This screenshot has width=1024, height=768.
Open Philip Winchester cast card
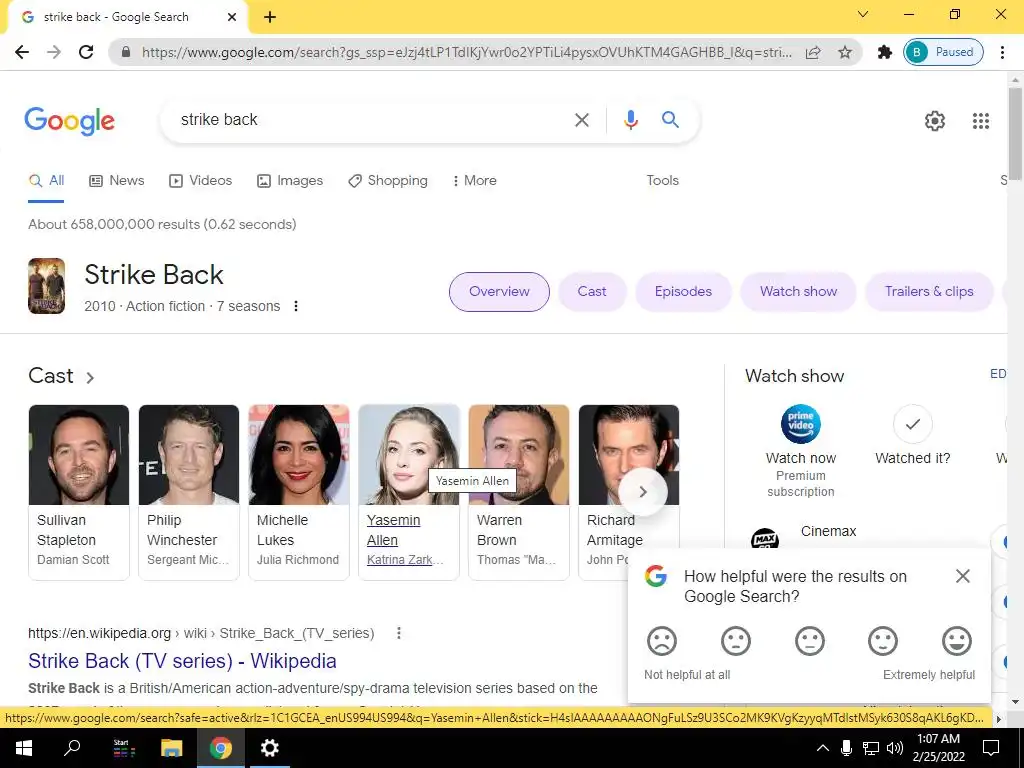[189, 492]
